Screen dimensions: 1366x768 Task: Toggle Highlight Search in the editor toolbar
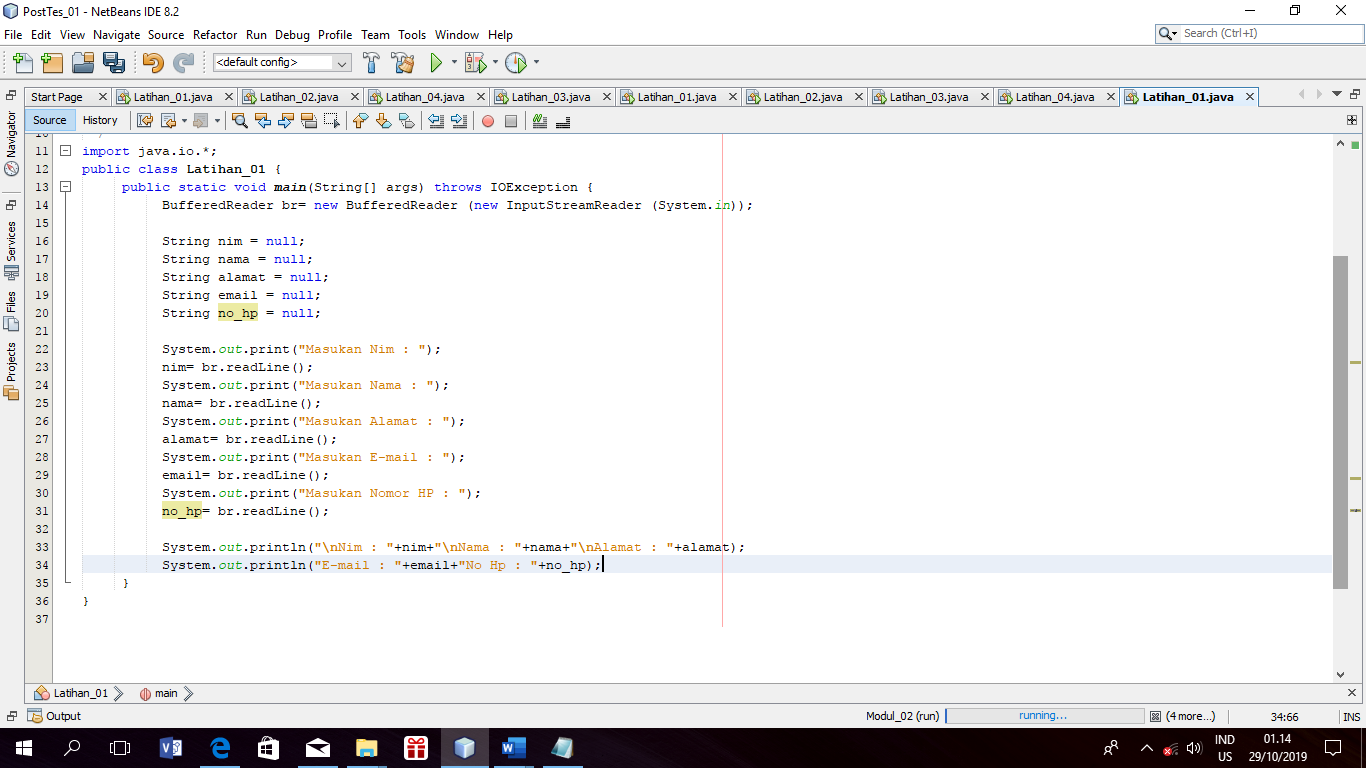pos(309,121)
